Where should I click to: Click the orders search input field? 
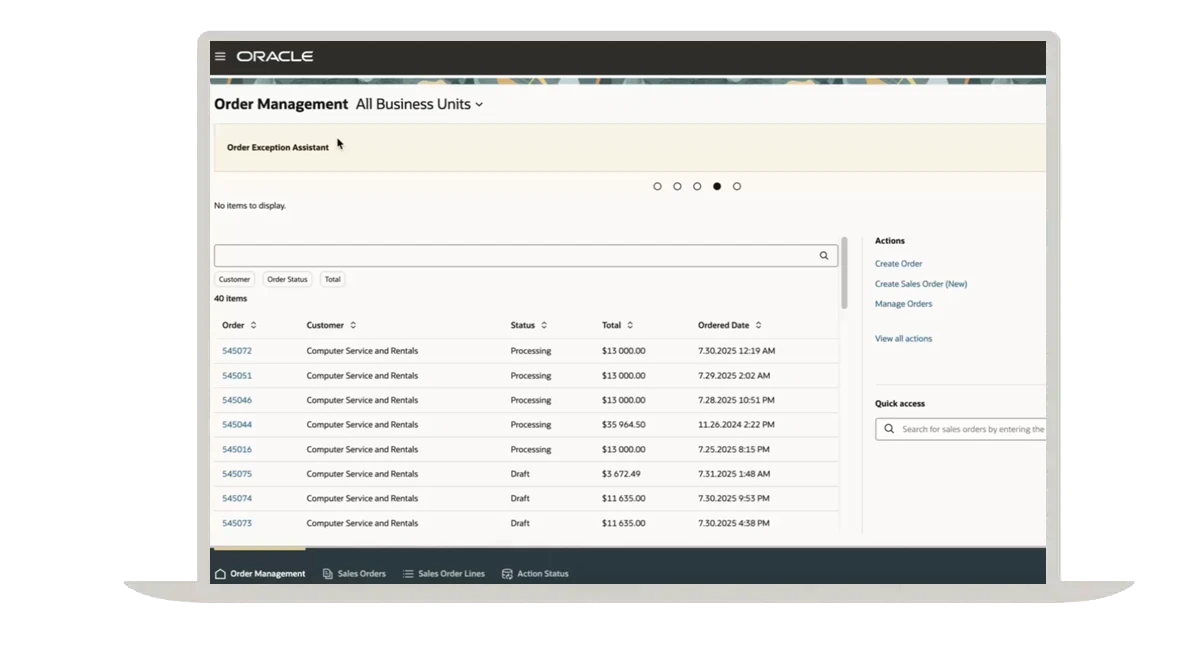(x=515, y=256)
